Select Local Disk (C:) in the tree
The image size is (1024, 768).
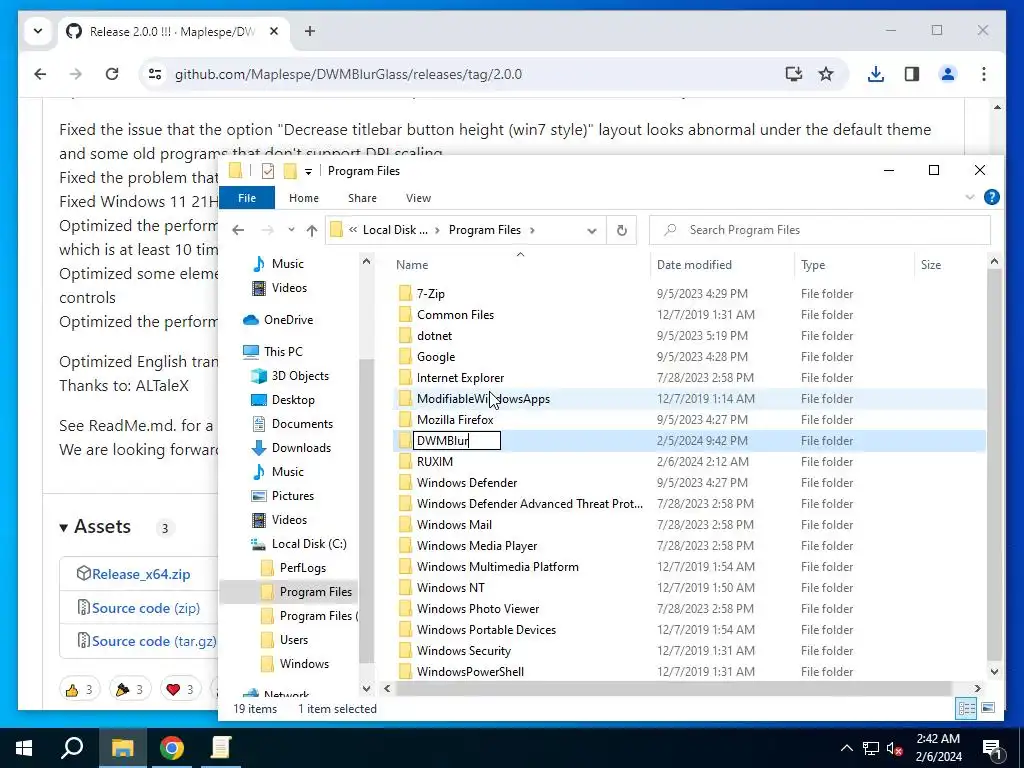(x=309, y=544)
